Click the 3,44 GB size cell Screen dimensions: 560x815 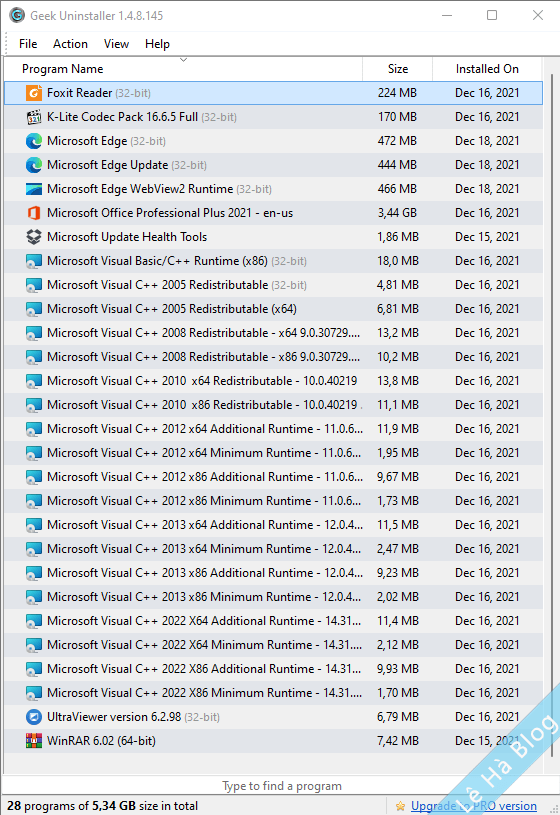[398, 213]
